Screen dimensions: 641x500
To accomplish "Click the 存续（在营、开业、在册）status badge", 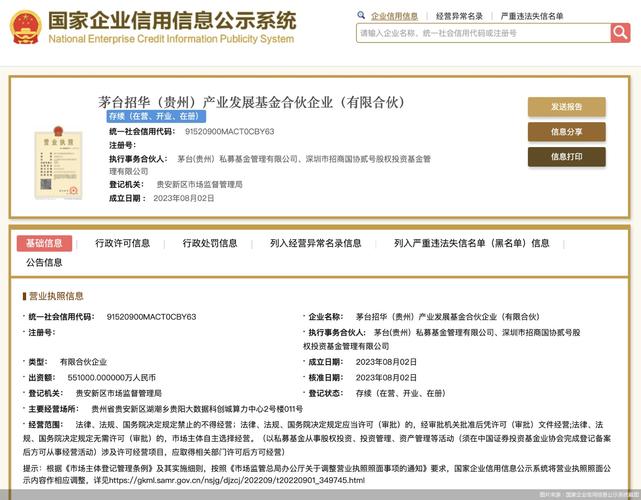I will (x=149, y=117).
